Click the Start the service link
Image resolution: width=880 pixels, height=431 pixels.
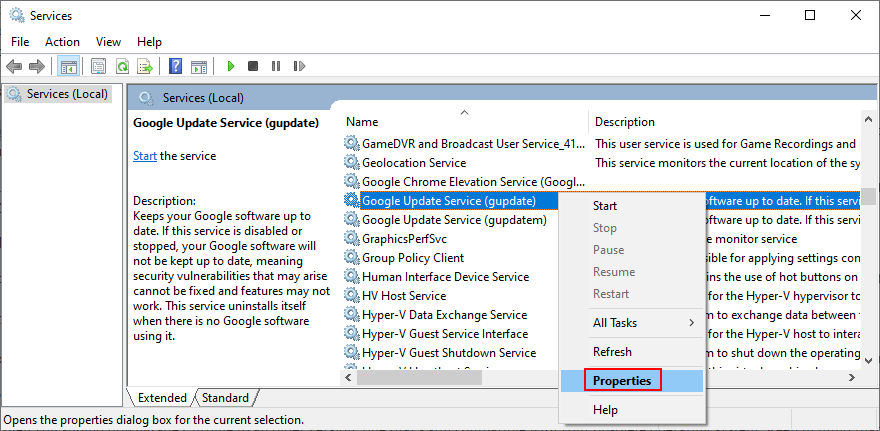click(x=145, y=156)
